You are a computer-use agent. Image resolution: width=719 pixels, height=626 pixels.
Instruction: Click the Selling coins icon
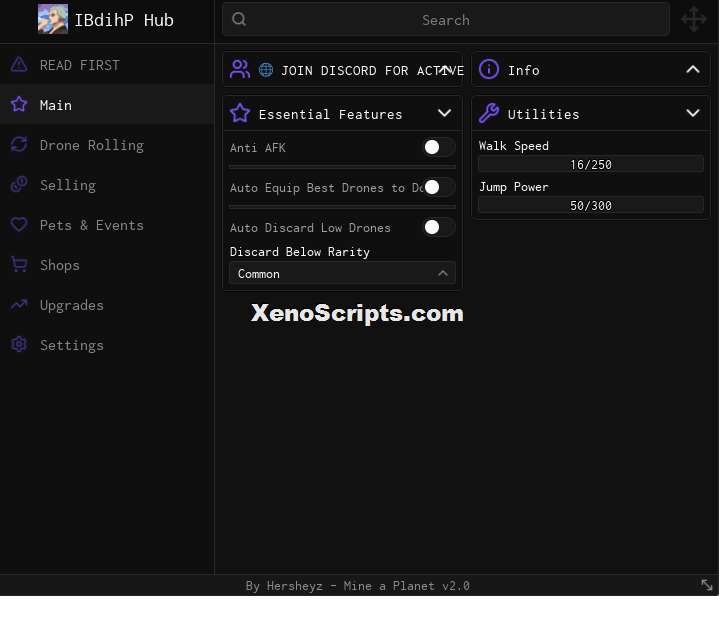19,184
